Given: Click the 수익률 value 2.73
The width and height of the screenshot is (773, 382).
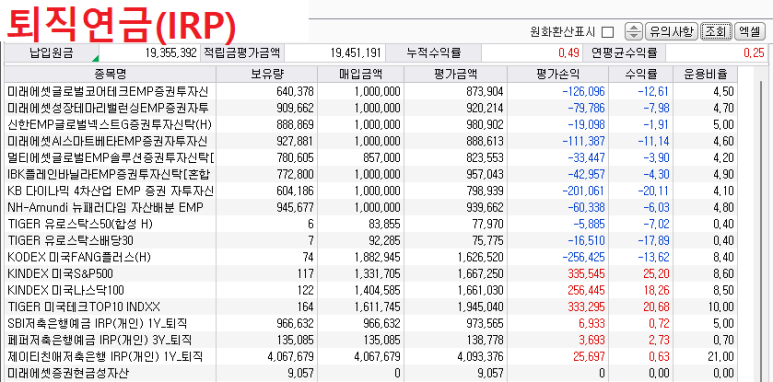Looking at the screenshot, I should pos(660,340).
